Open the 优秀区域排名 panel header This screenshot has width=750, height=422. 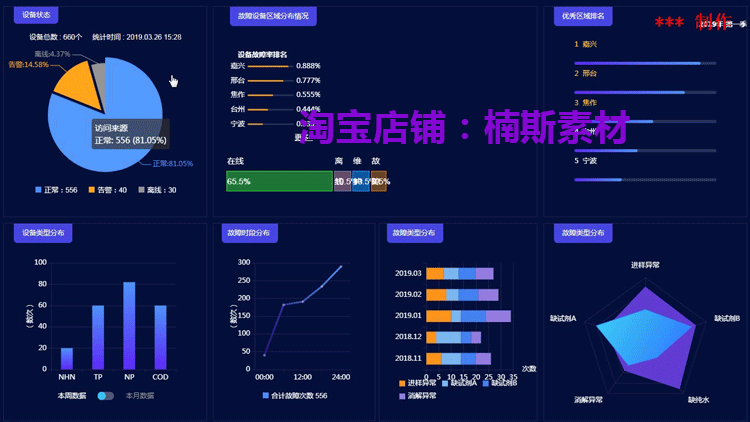[x=583, y=16]
